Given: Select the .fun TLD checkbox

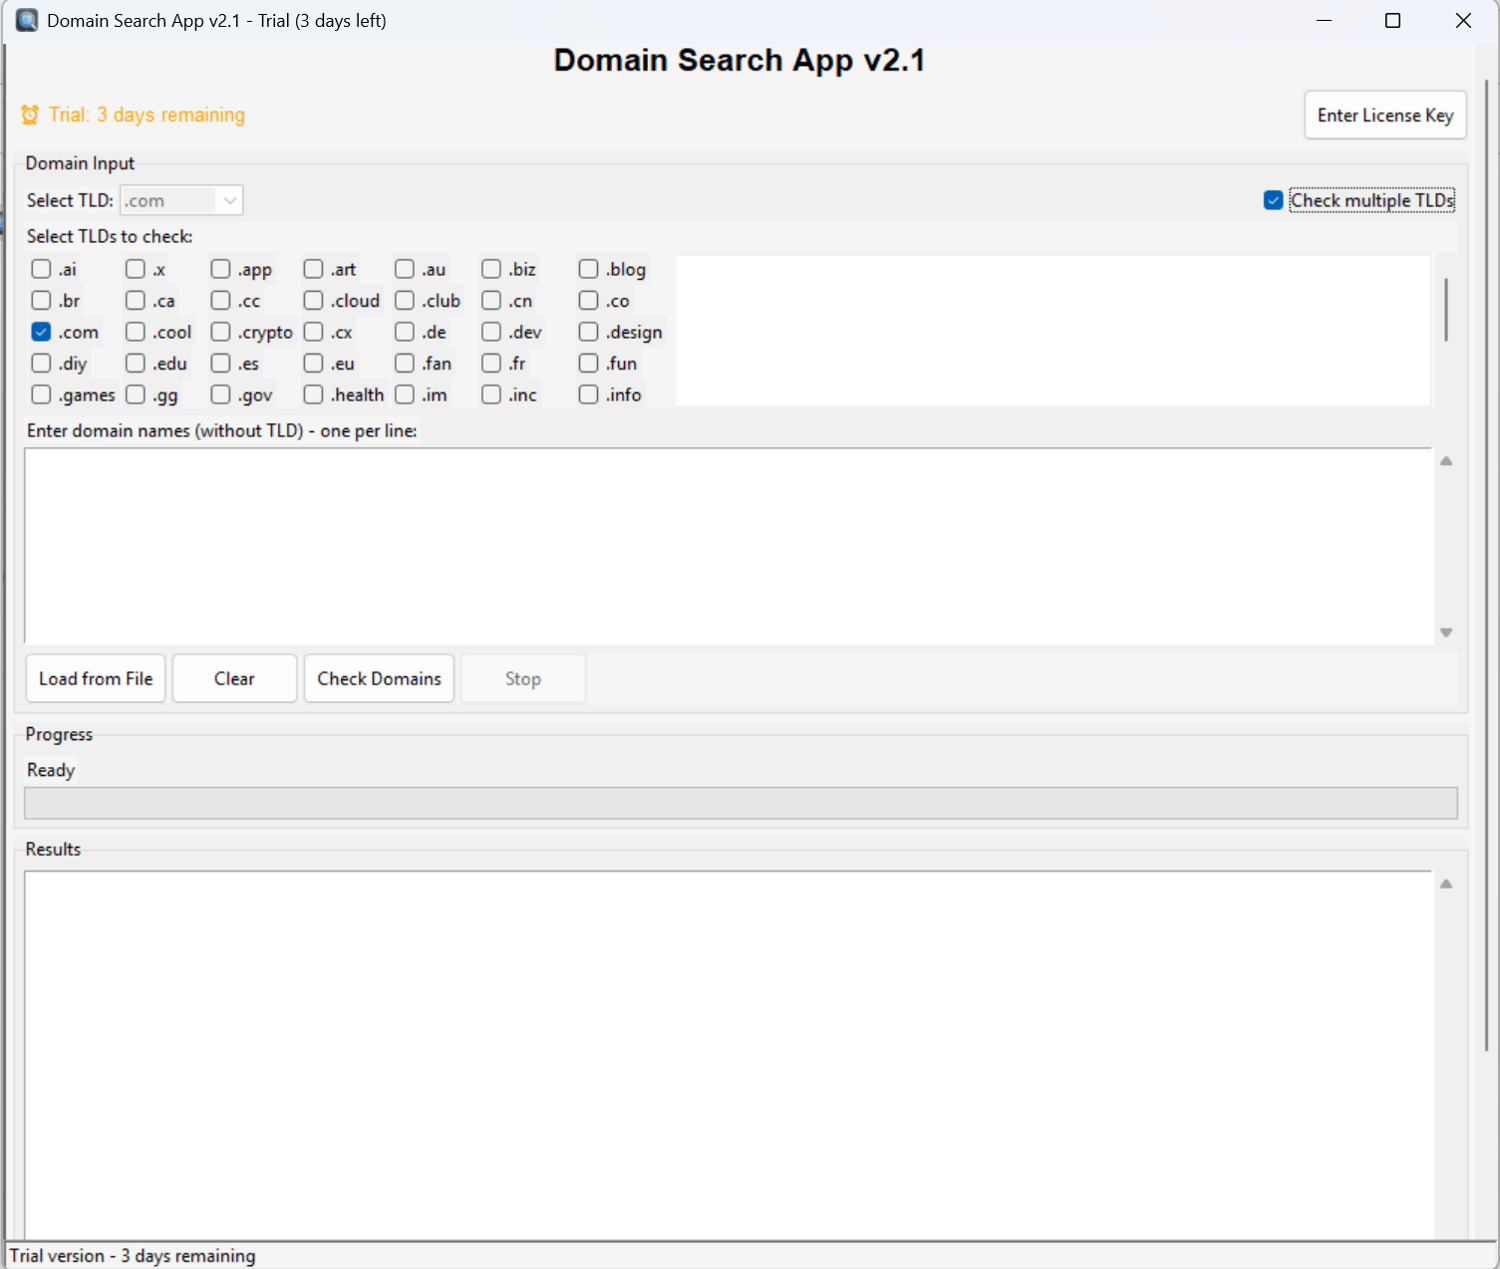Looking at the screenshot, I should point(588,363).
